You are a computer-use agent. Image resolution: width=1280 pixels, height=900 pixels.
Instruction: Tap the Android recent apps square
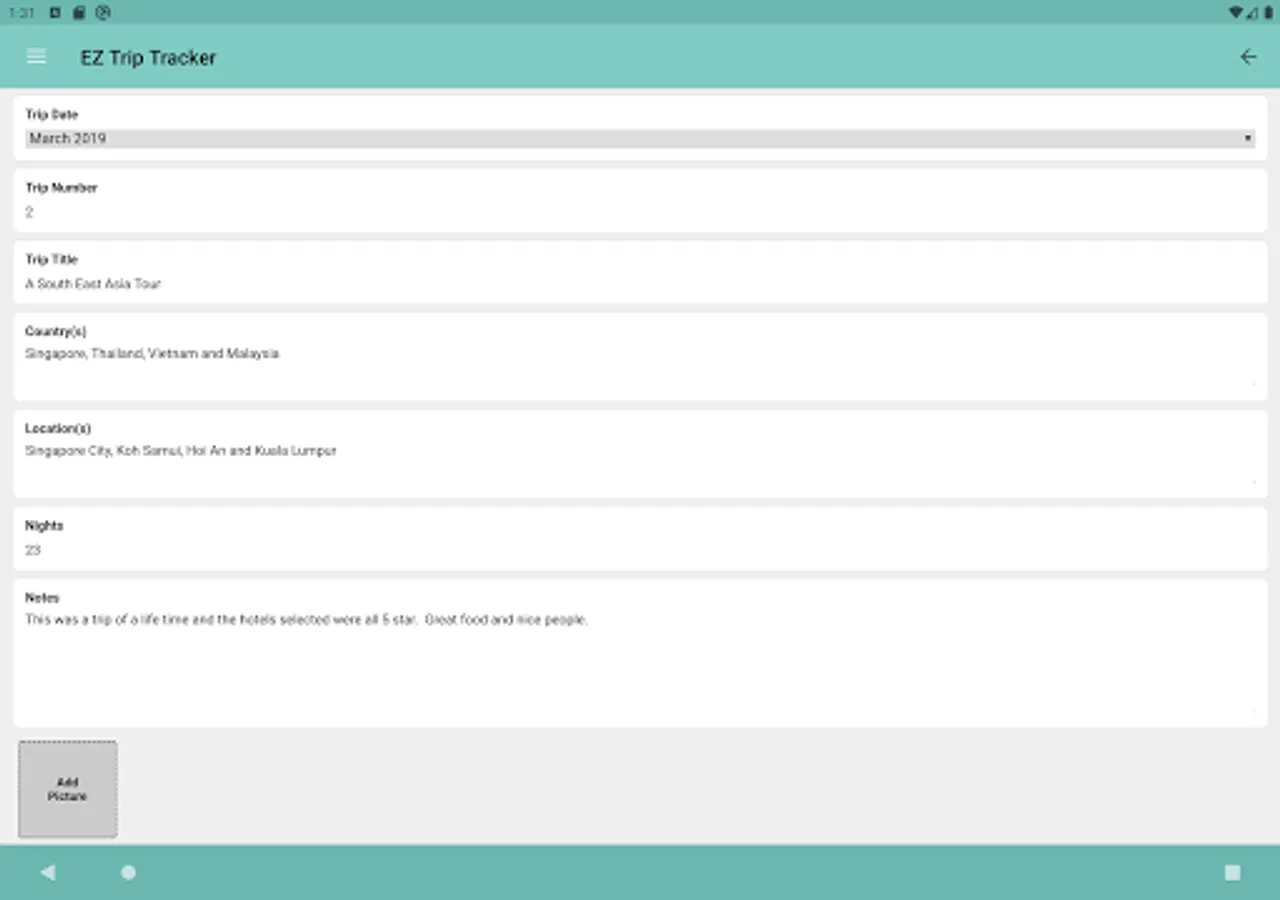(x=1232, y=872)
